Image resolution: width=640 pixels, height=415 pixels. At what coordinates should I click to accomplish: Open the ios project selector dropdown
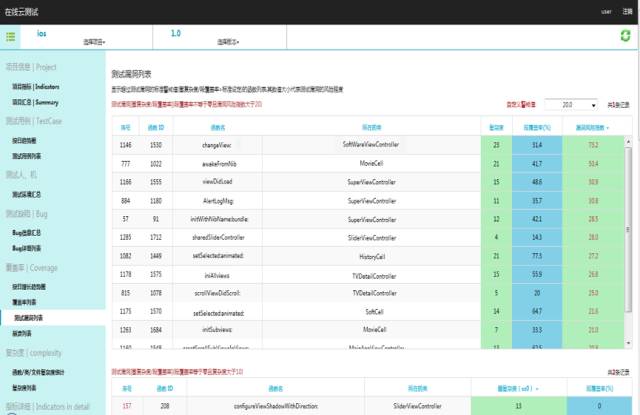coord(94,42)
